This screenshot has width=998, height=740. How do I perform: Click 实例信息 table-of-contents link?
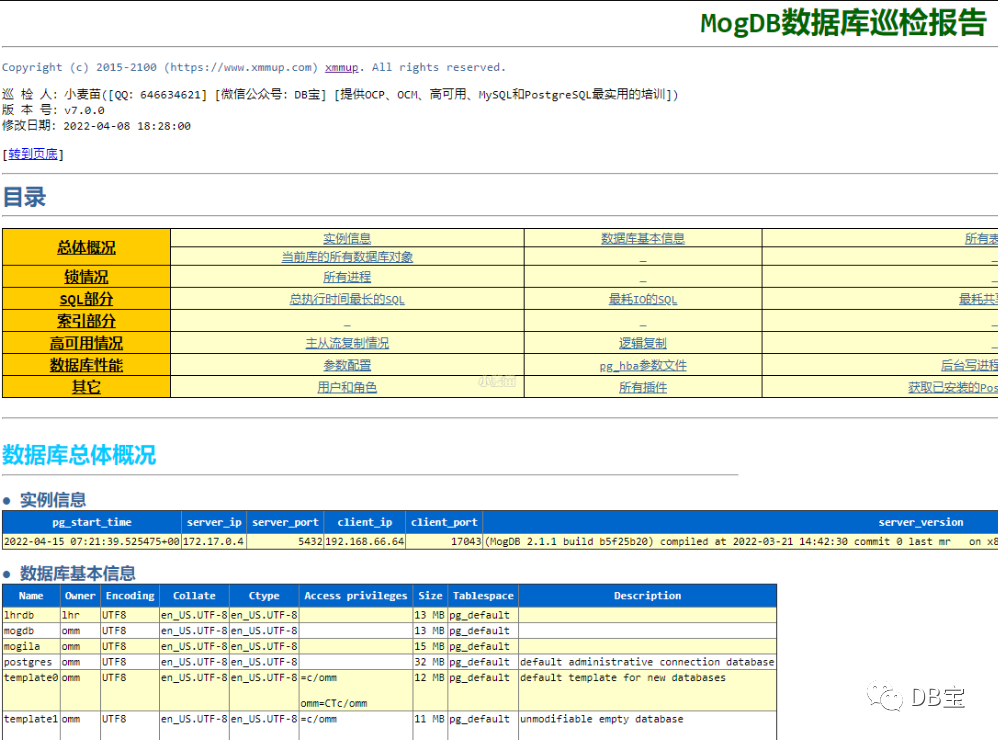347,239
